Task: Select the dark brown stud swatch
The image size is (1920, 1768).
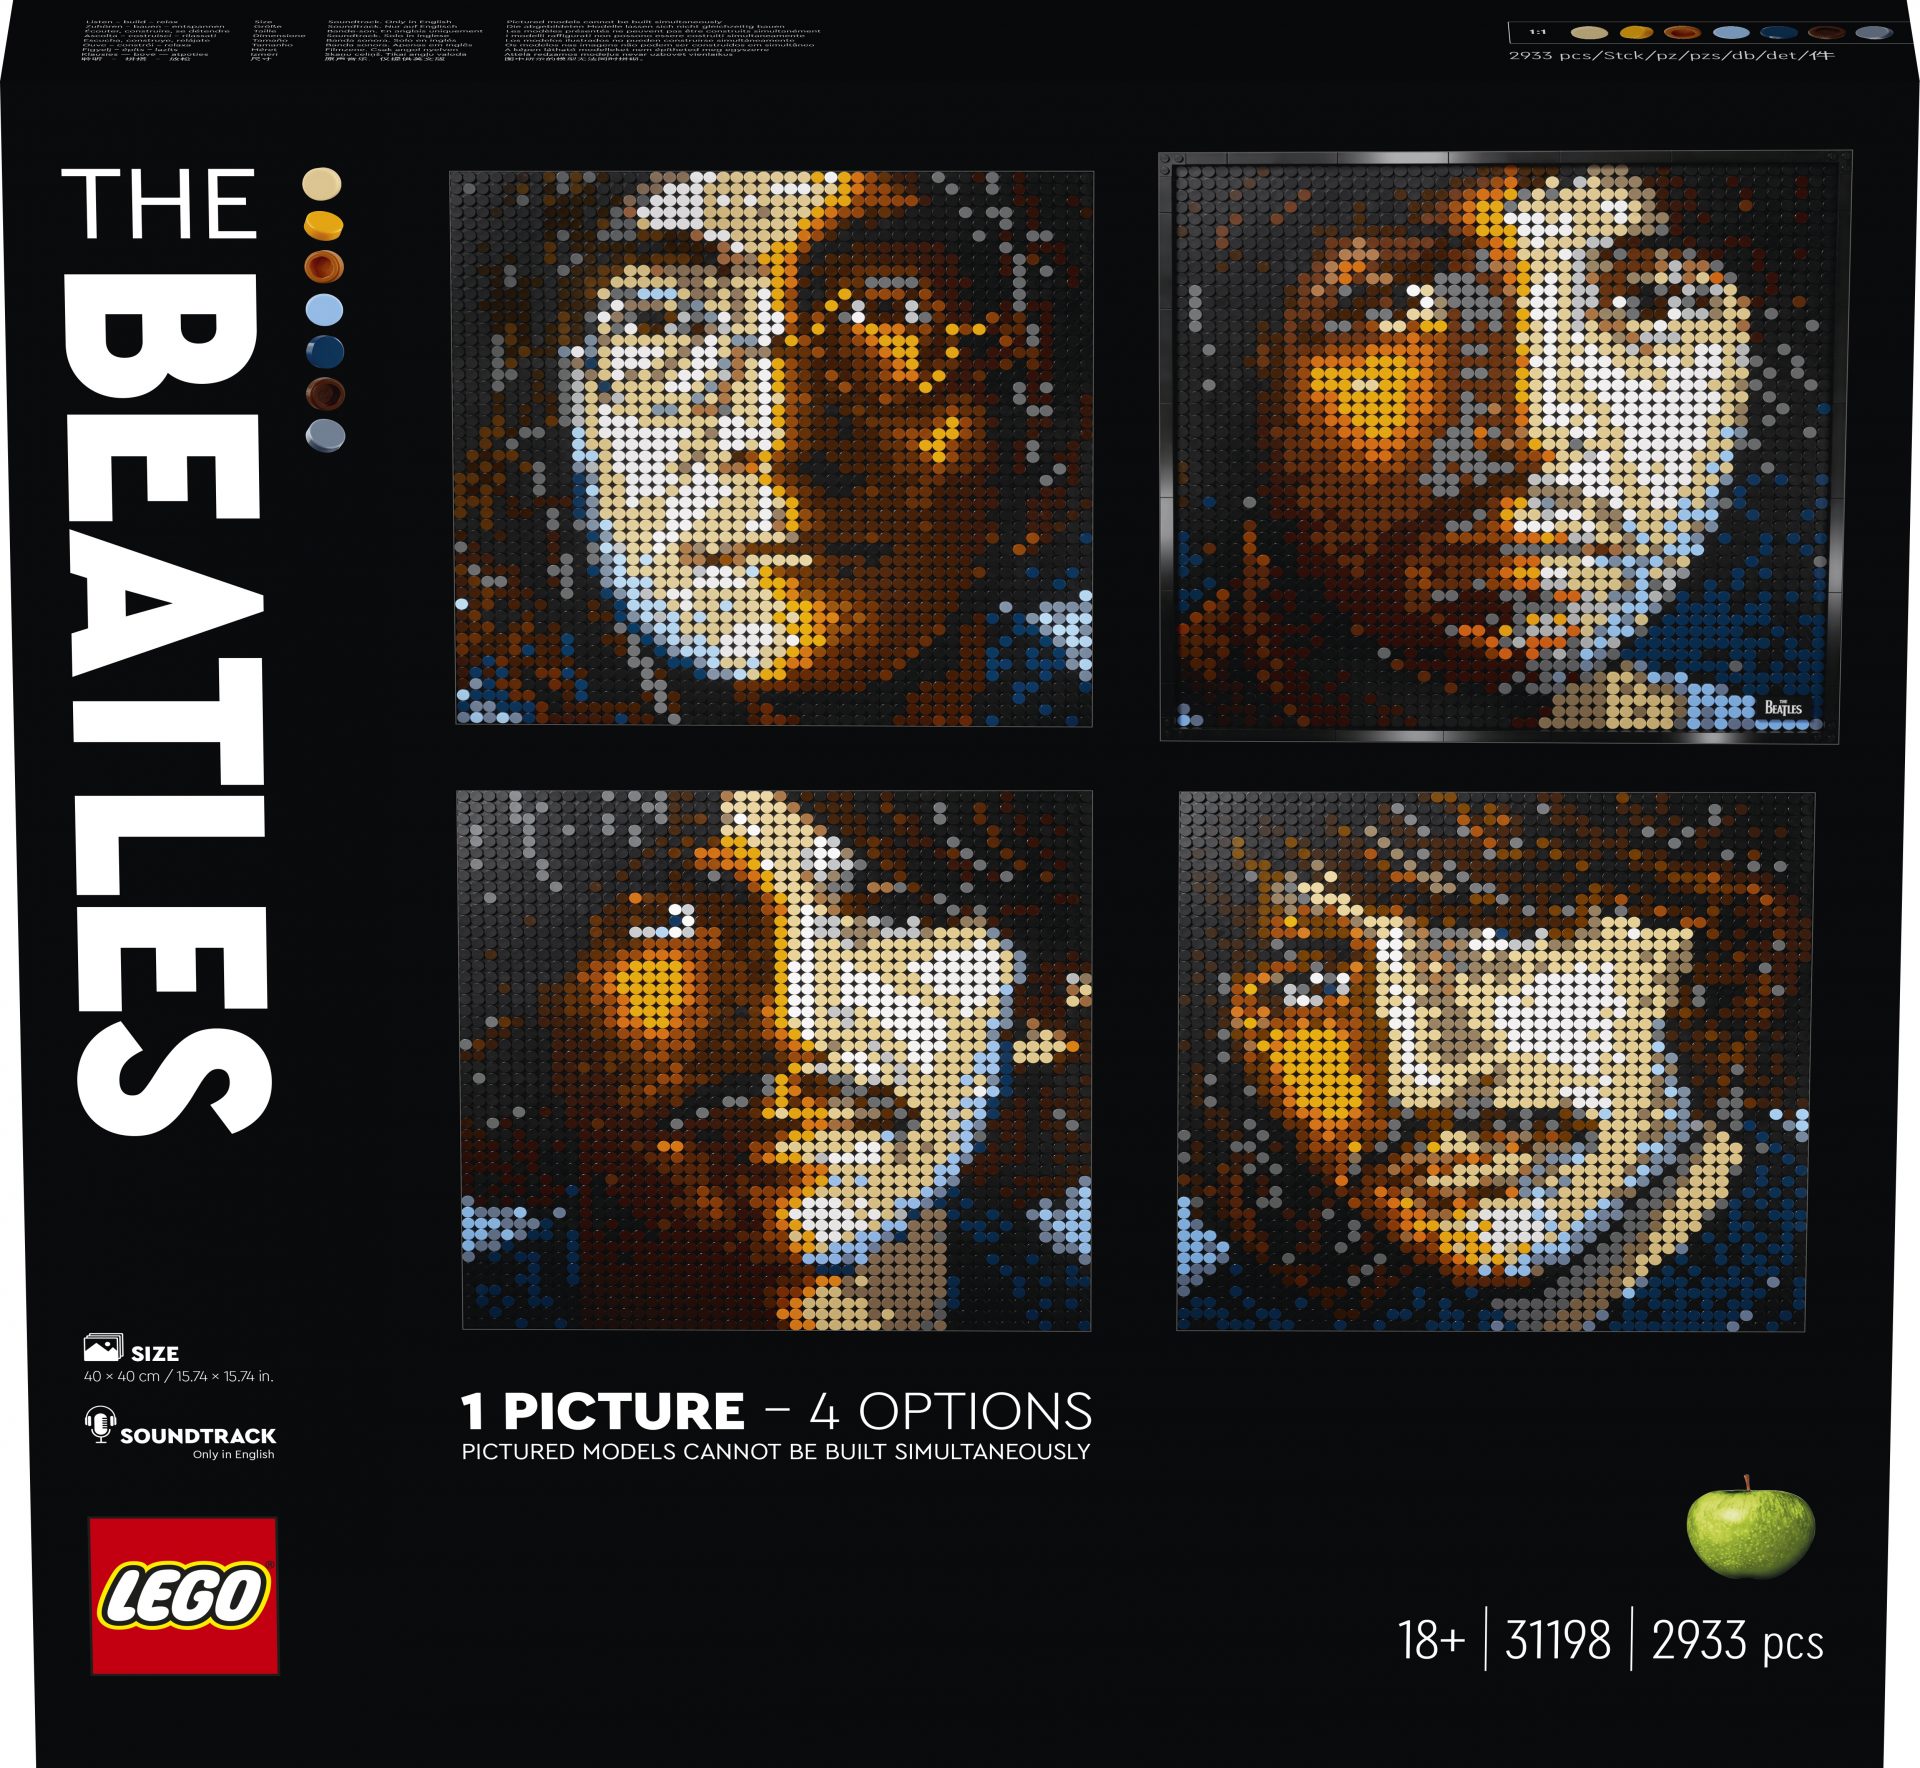Action: (325, 394)
